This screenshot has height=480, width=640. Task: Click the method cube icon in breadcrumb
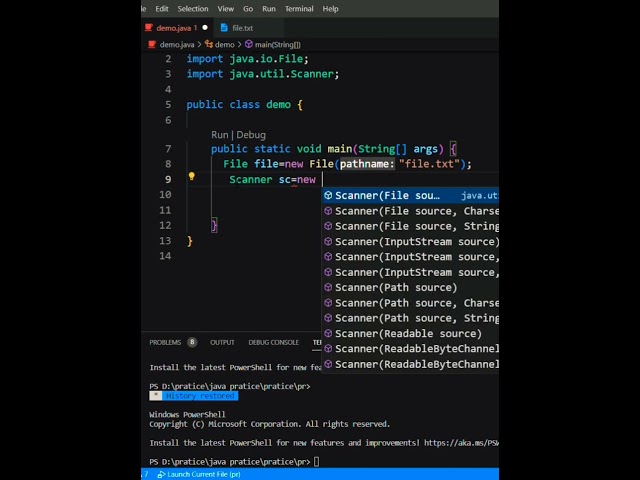pos(249,44)
